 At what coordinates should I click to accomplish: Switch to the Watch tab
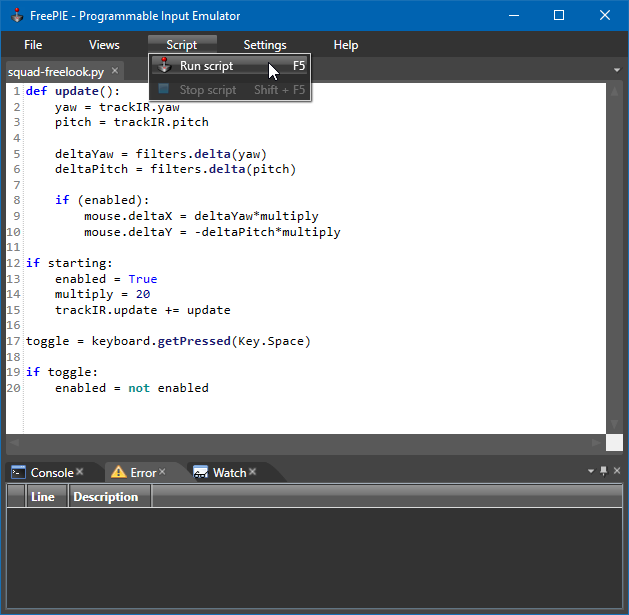point(229,473)
